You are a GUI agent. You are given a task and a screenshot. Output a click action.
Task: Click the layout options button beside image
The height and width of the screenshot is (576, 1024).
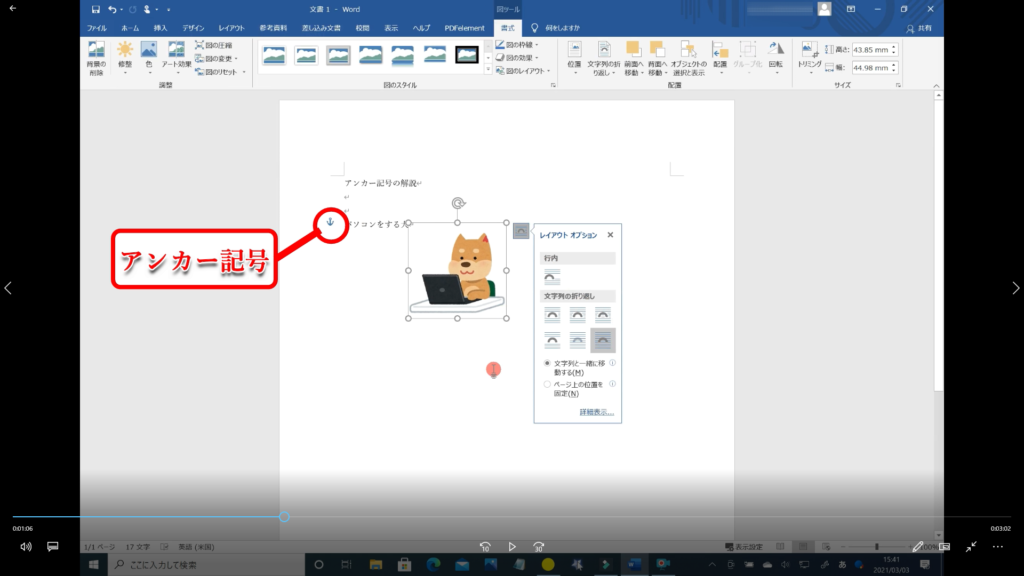click(521, 231)
